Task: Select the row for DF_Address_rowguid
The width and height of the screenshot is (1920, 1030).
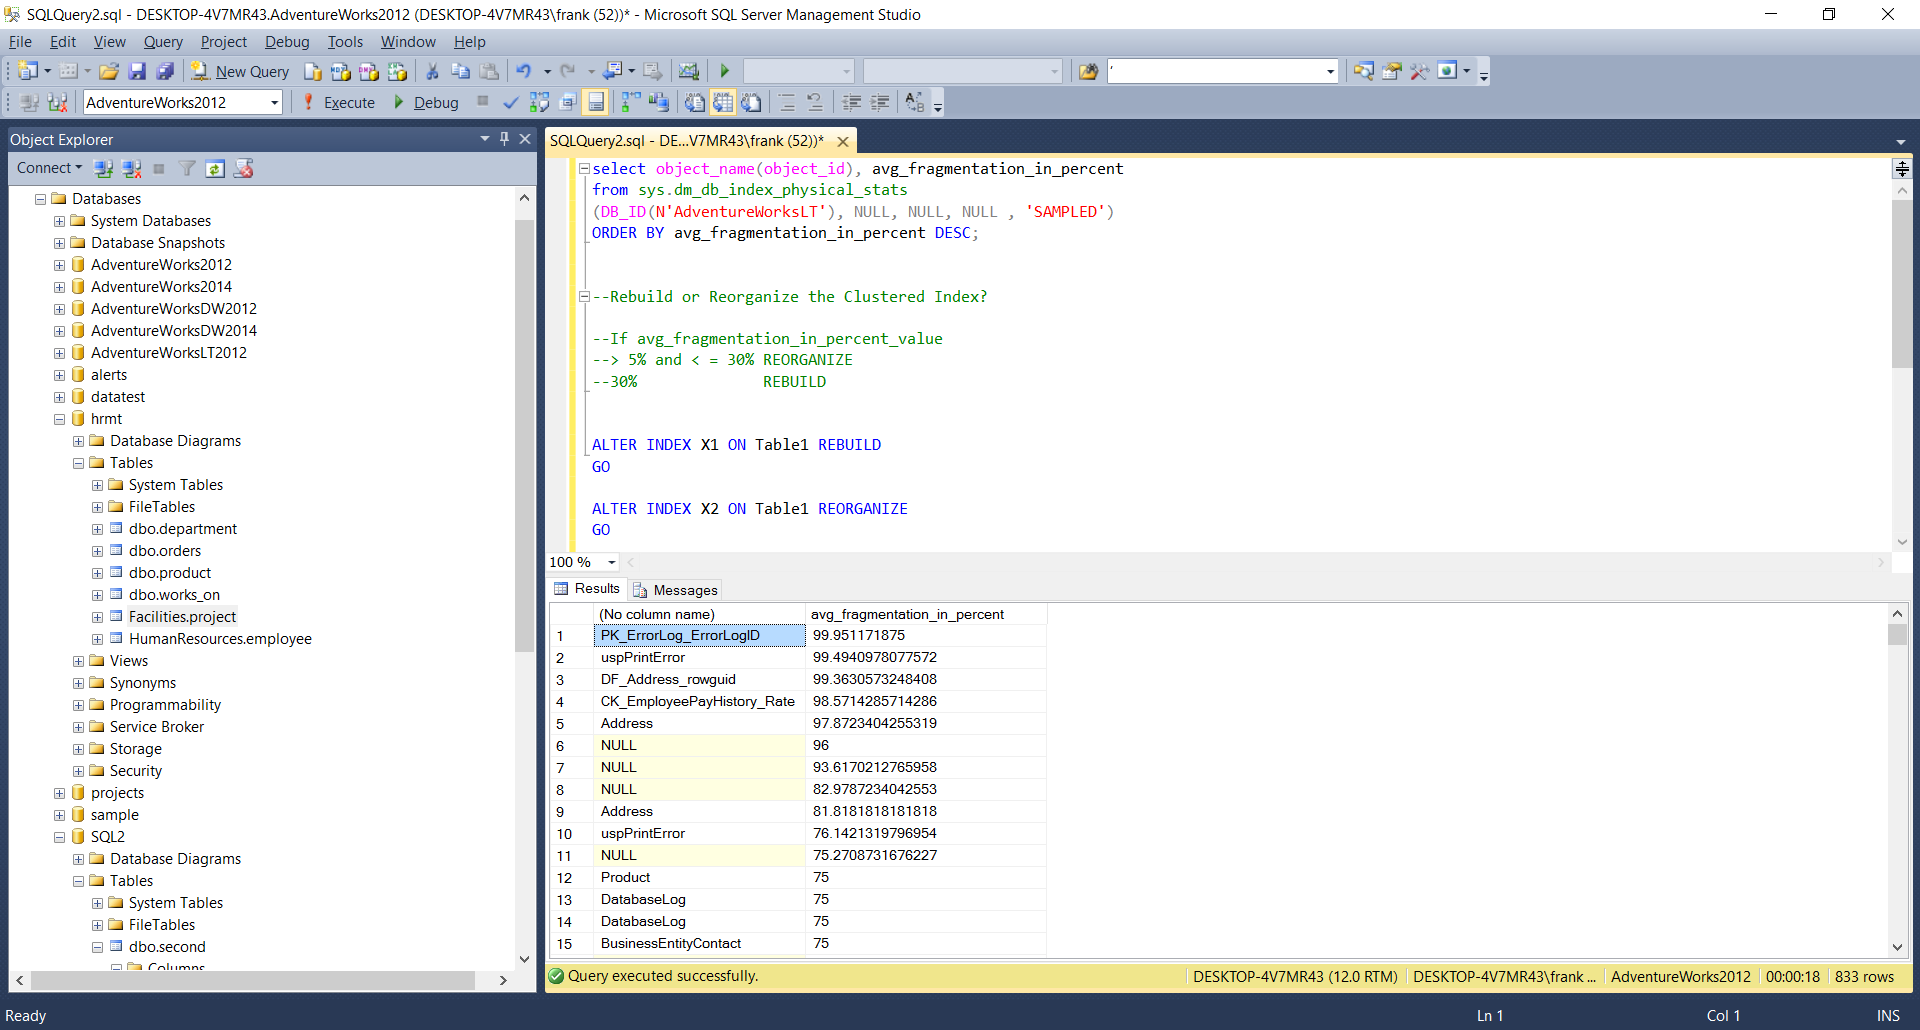Action: click(668, 679)
